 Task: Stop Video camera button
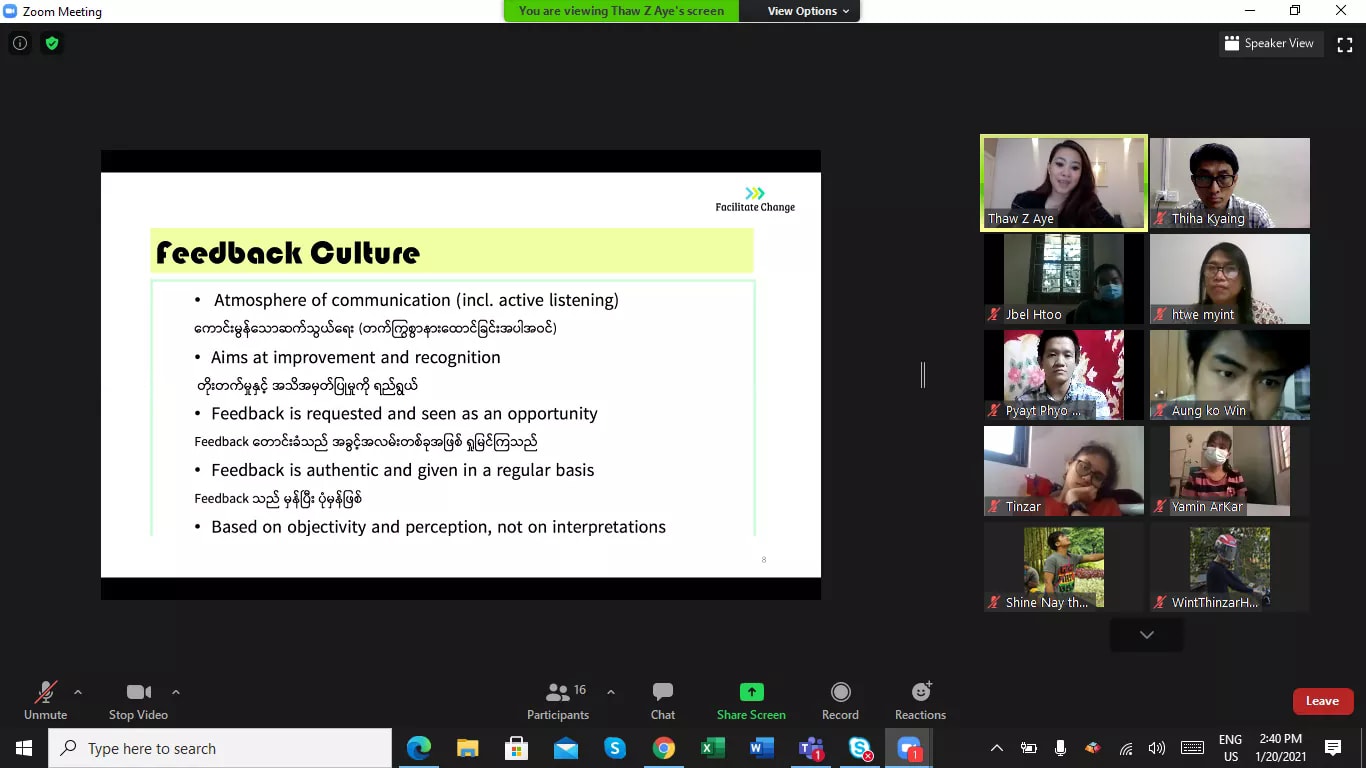[x=138, y=700]
